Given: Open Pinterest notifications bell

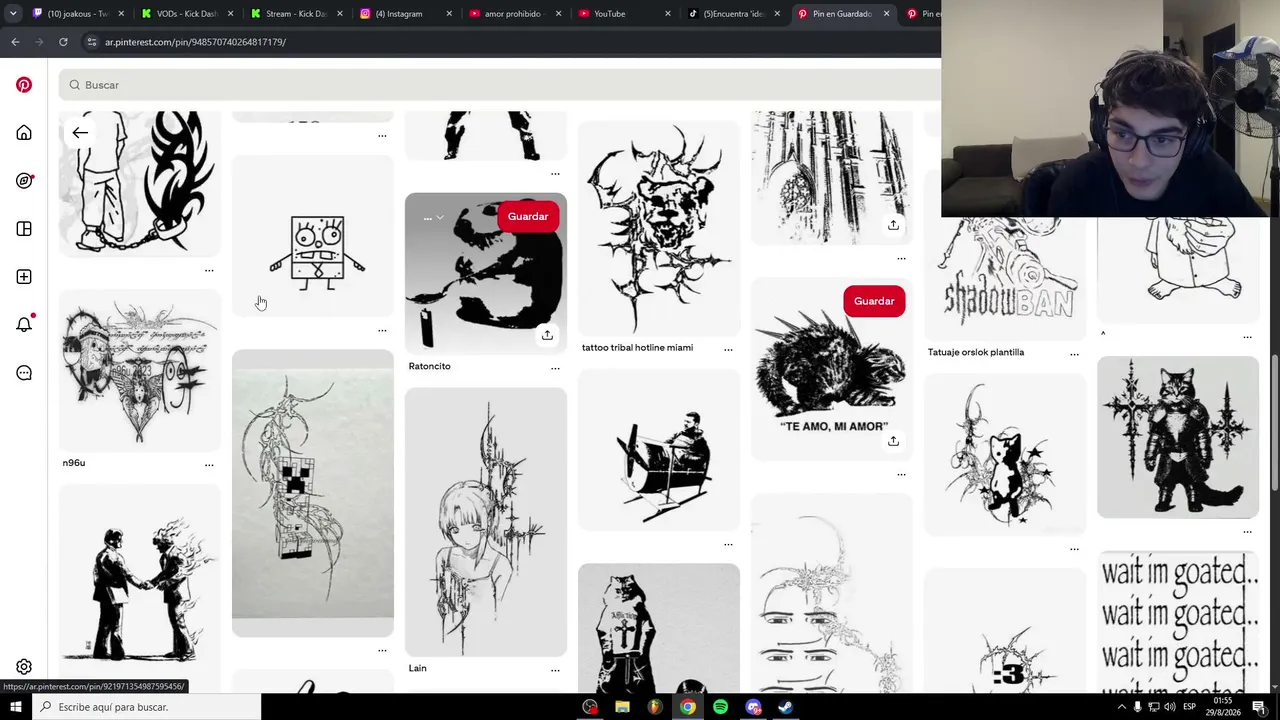Looking at the screenshot, I should (24, 324).
